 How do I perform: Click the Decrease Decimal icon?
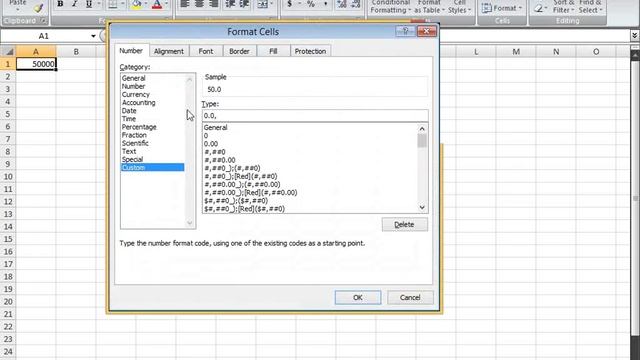356,4
